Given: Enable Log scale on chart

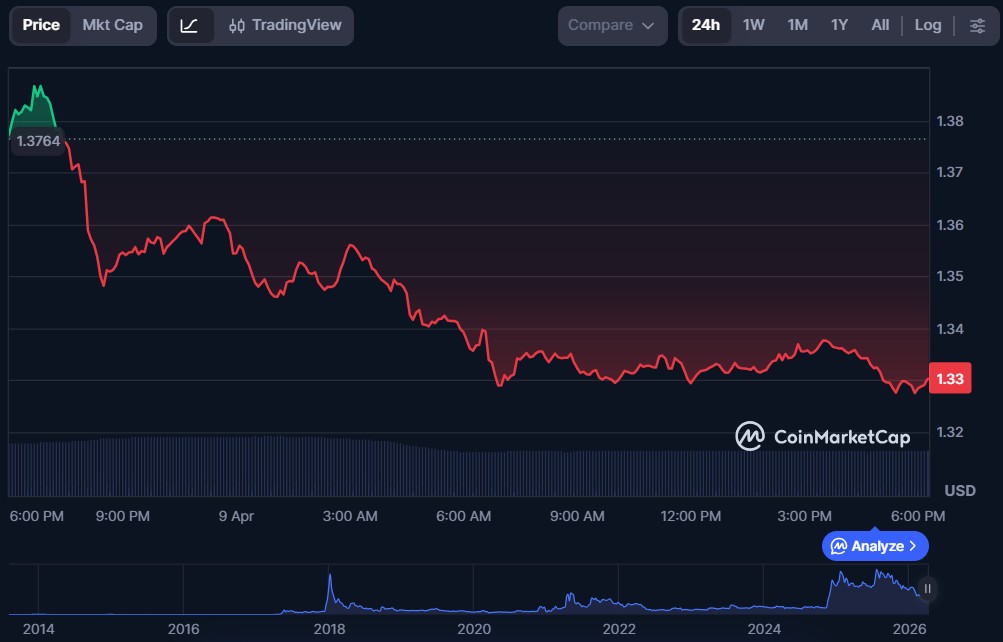Looking at the screenshot, I should (927, 25).
